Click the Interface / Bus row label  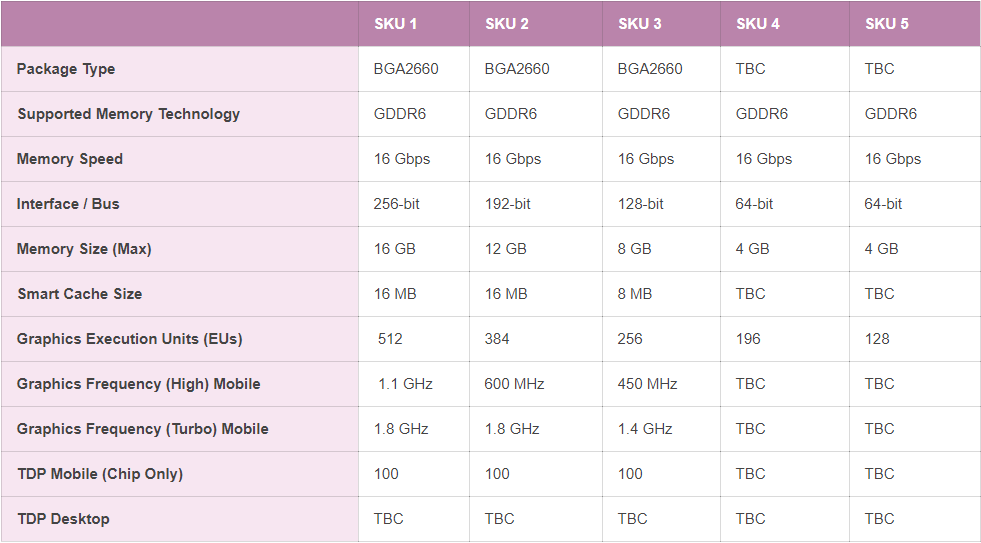click(68, 204)
